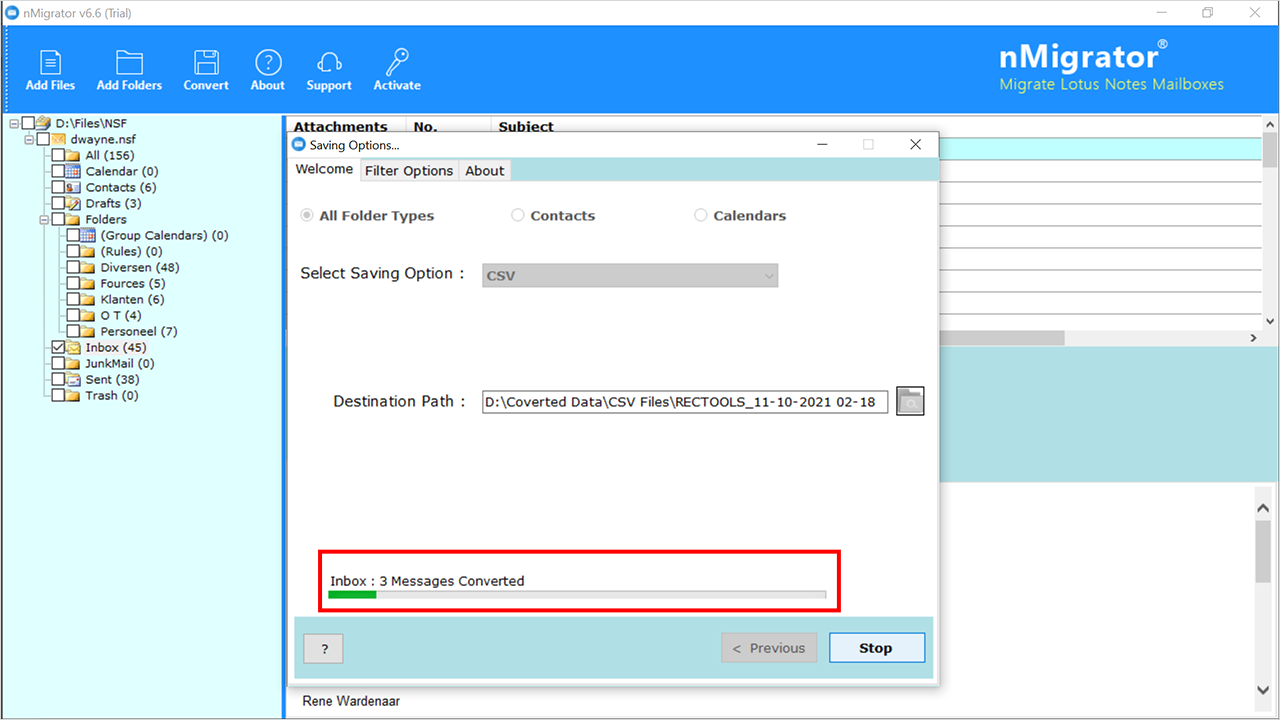Select the All Folder Types radio button

pyautogui.click(x=307, y=215)
